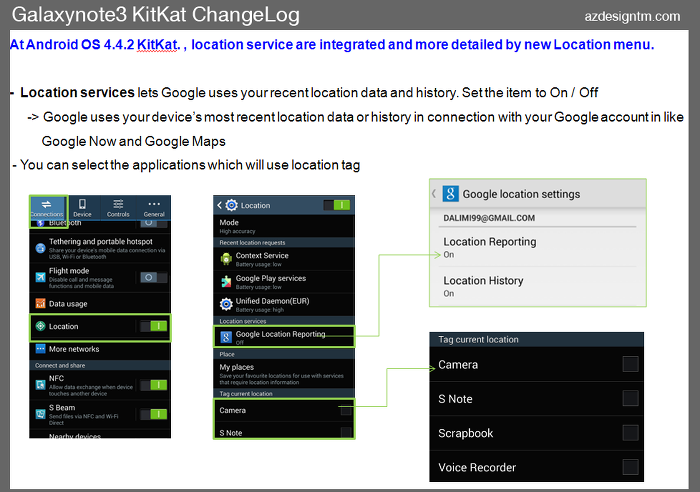700x492 pixels.
Task: Open Location Reporting setting
Action: [x=538, y=247]
